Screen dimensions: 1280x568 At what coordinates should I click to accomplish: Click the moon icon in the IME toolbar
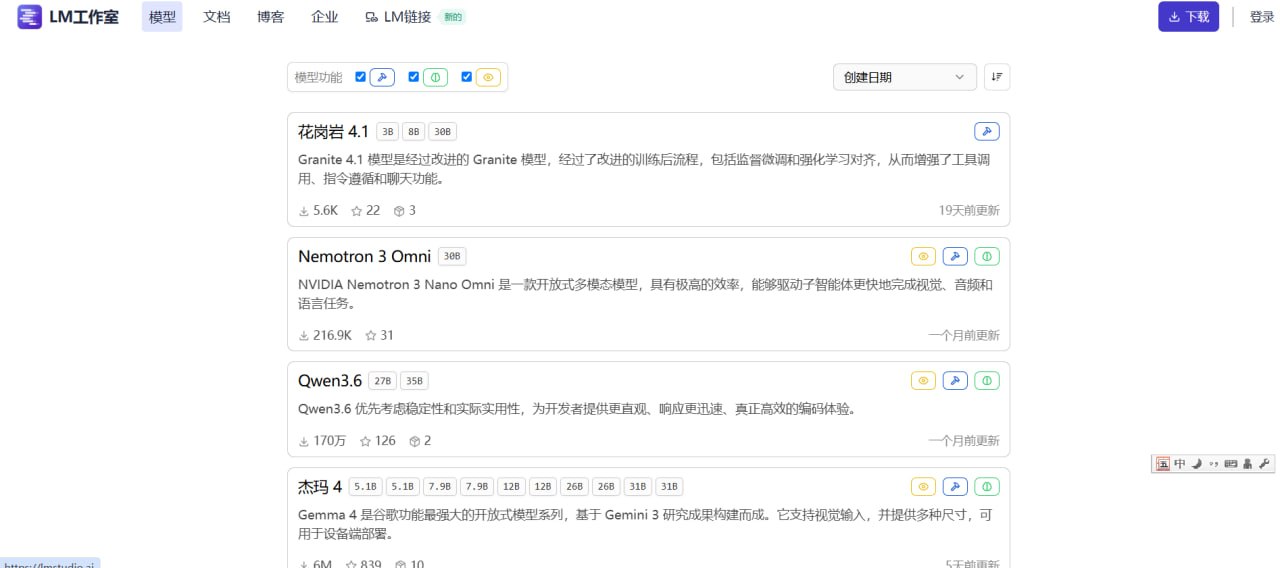click(x=1197, y=464)
